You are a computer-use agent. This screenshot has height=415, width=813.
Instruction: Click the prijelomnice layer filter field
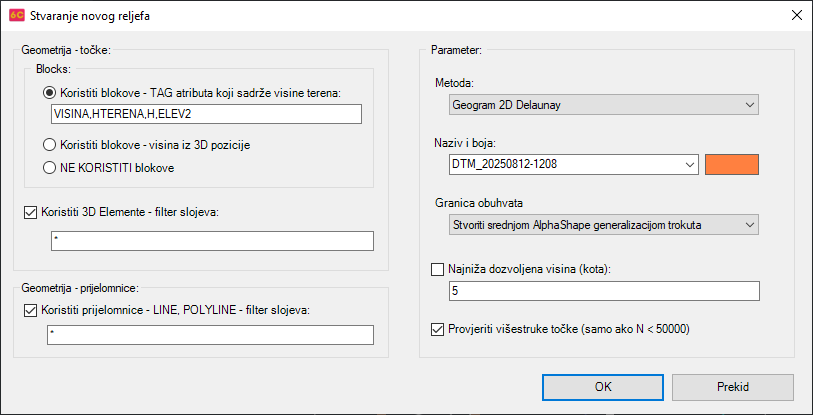pos(211,335)
